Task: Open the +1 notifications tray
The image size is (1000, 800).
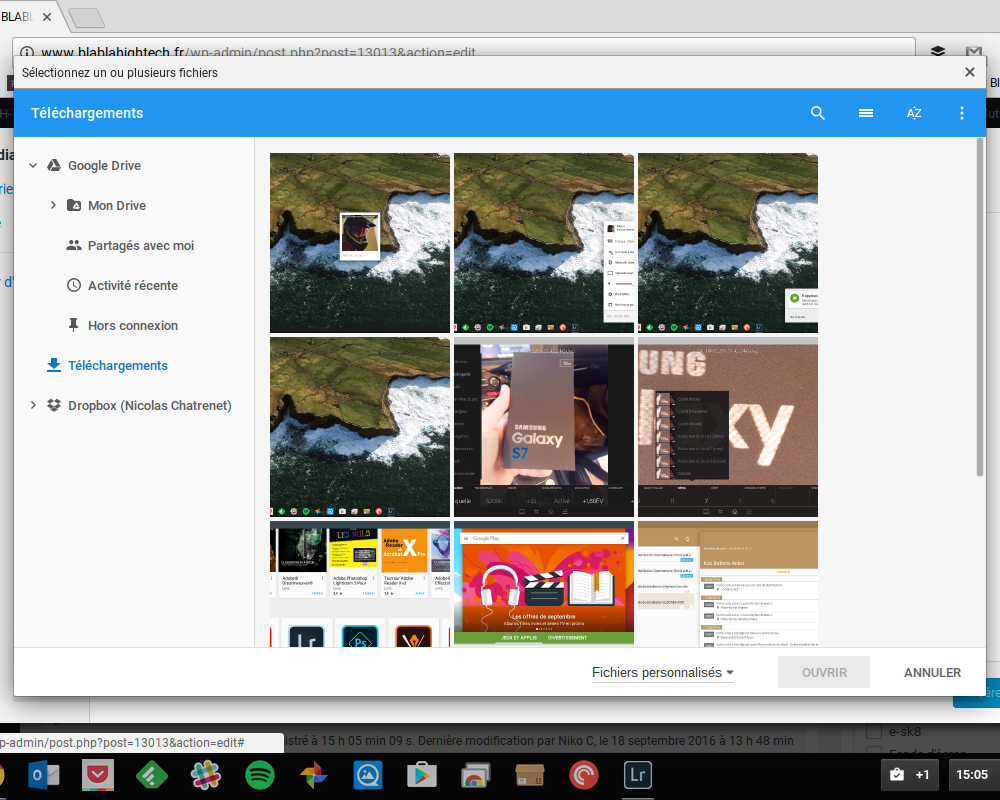Action: (909, 775)
